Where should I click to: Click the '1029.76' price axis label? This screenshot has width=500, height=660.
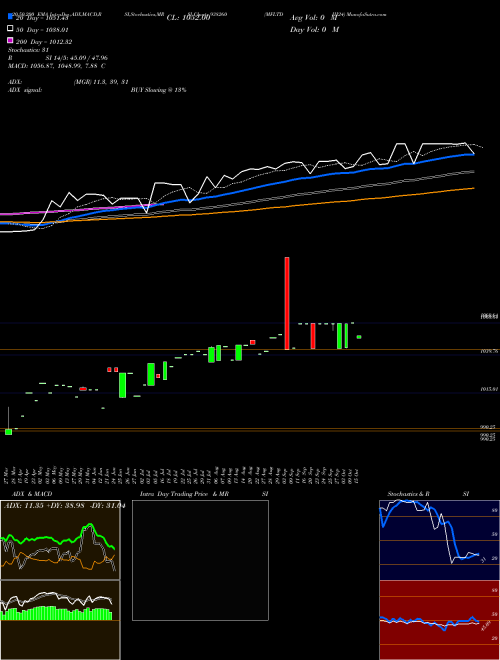[x=489, y=351]
